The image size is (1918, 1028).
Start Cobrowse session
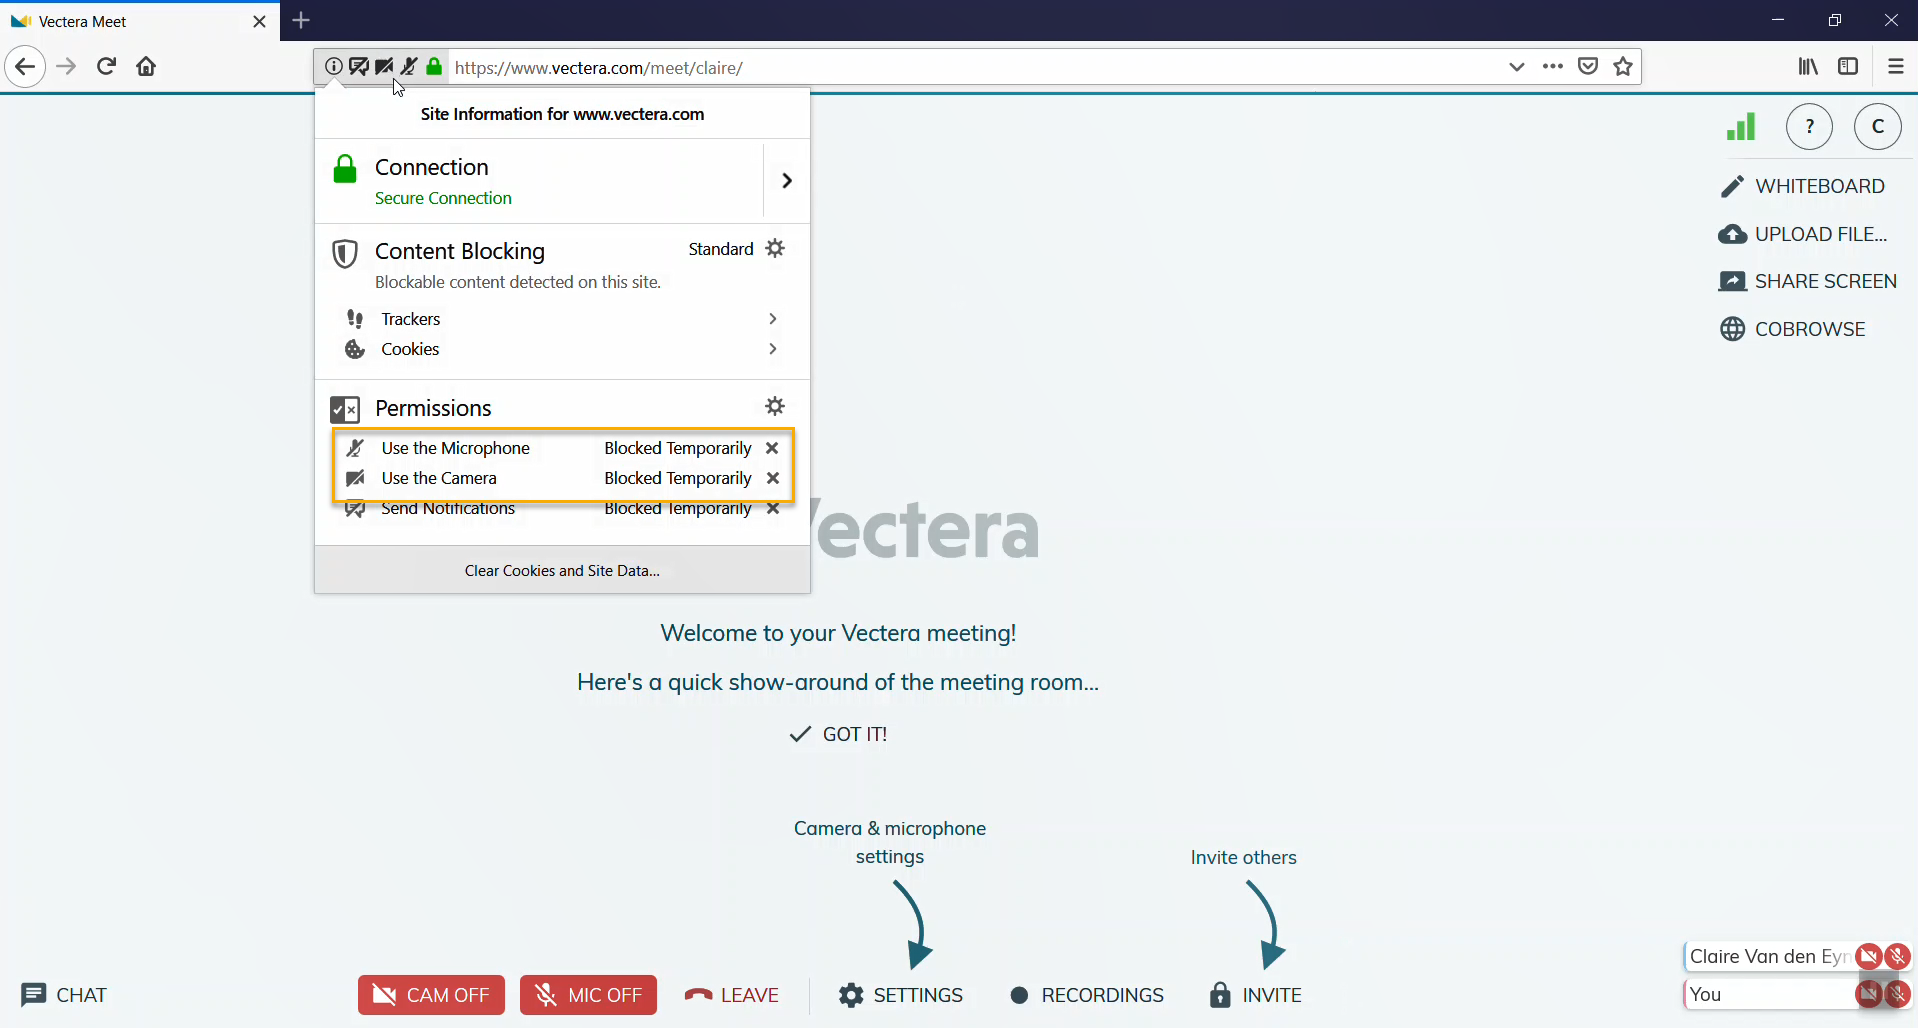coord(1793,329)
